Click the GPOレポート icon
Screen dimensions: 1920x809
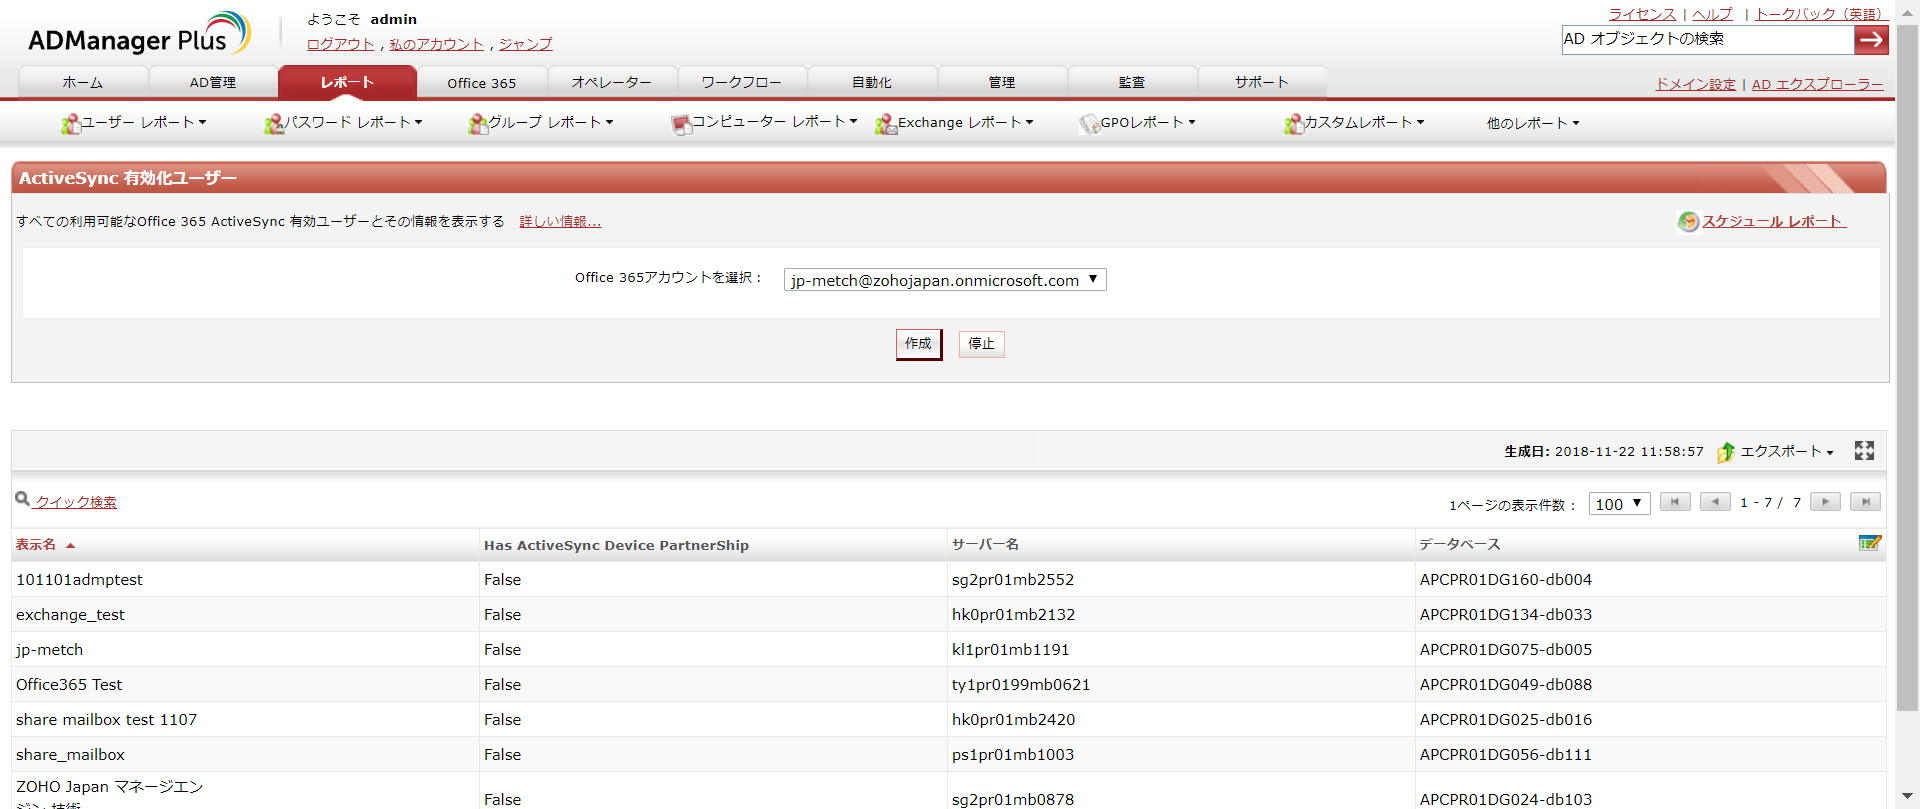[1089, 124]
